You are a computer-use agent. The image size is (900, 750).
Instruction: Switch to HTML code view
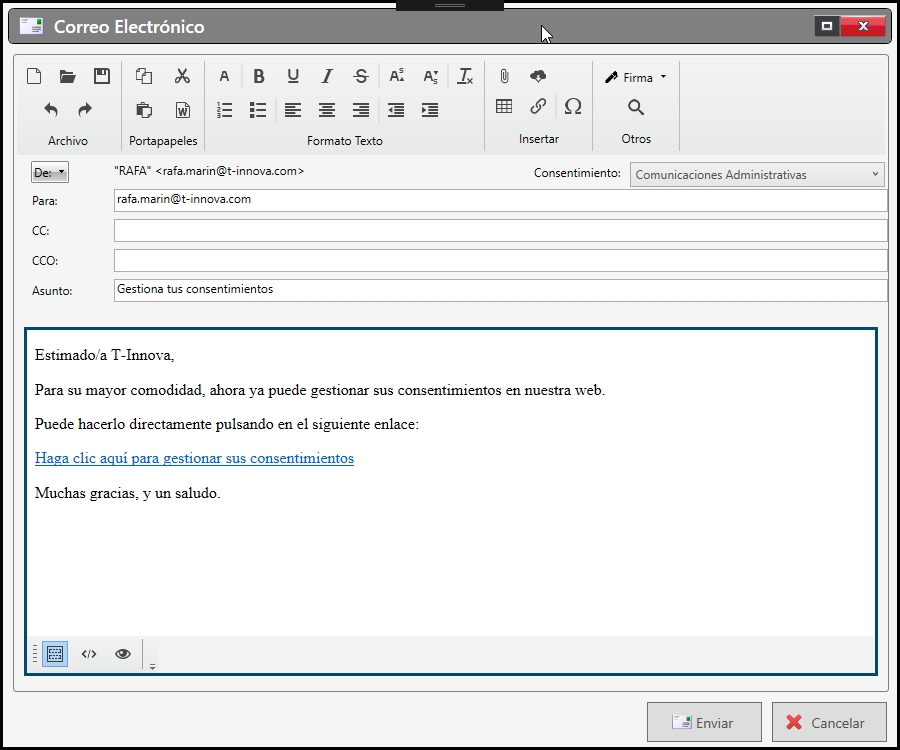[x=89, y=654]
